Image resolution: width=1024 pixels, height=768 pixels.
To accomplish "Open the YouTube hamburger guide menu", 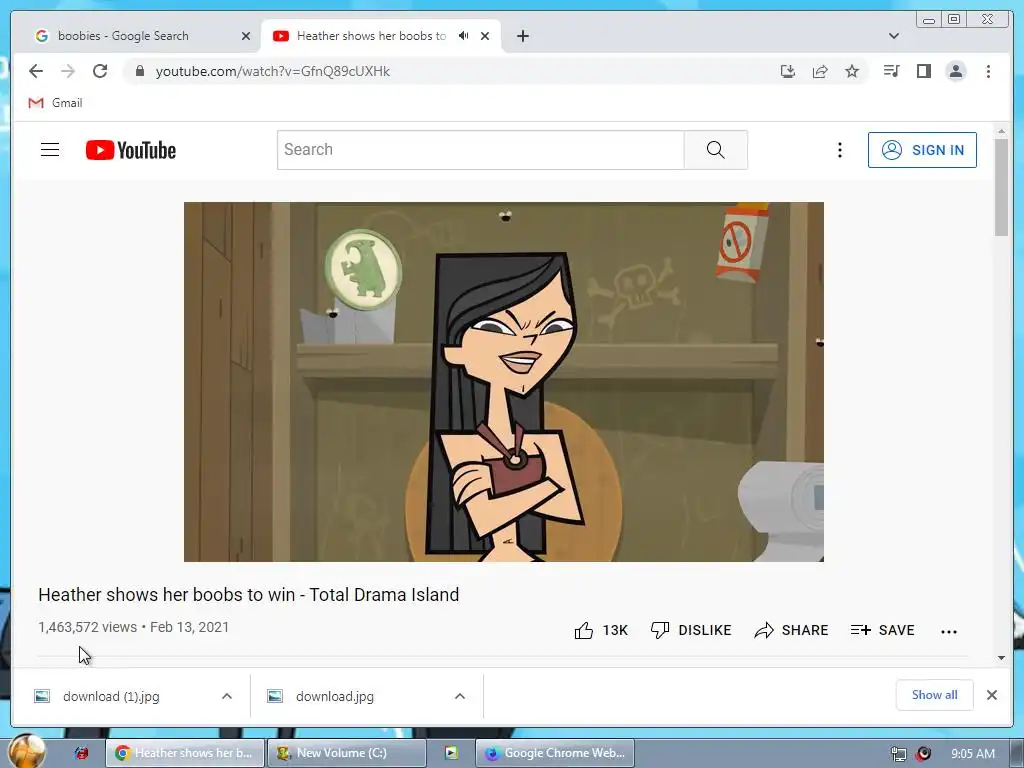I will pos(50,150).
